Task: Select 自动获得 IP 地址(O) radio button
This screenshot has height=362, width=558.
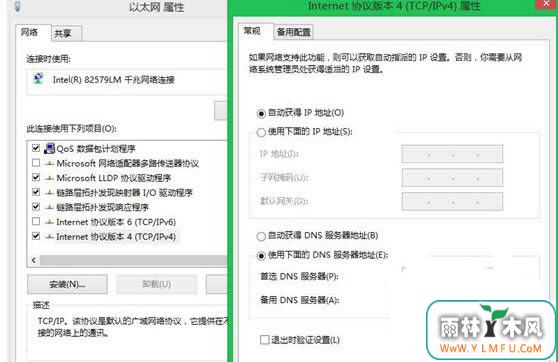Action: tap(261, 114)
